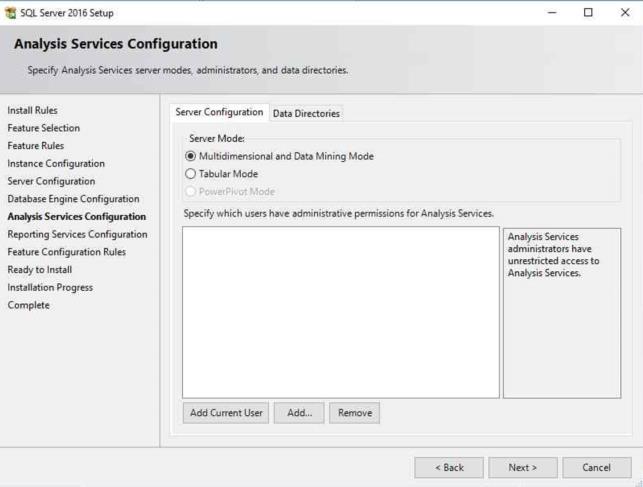This screenshot has width=643, height=487.
Task: Switch to the Data Directories tab
Action: pyautogui.click(x=306, y=114)
